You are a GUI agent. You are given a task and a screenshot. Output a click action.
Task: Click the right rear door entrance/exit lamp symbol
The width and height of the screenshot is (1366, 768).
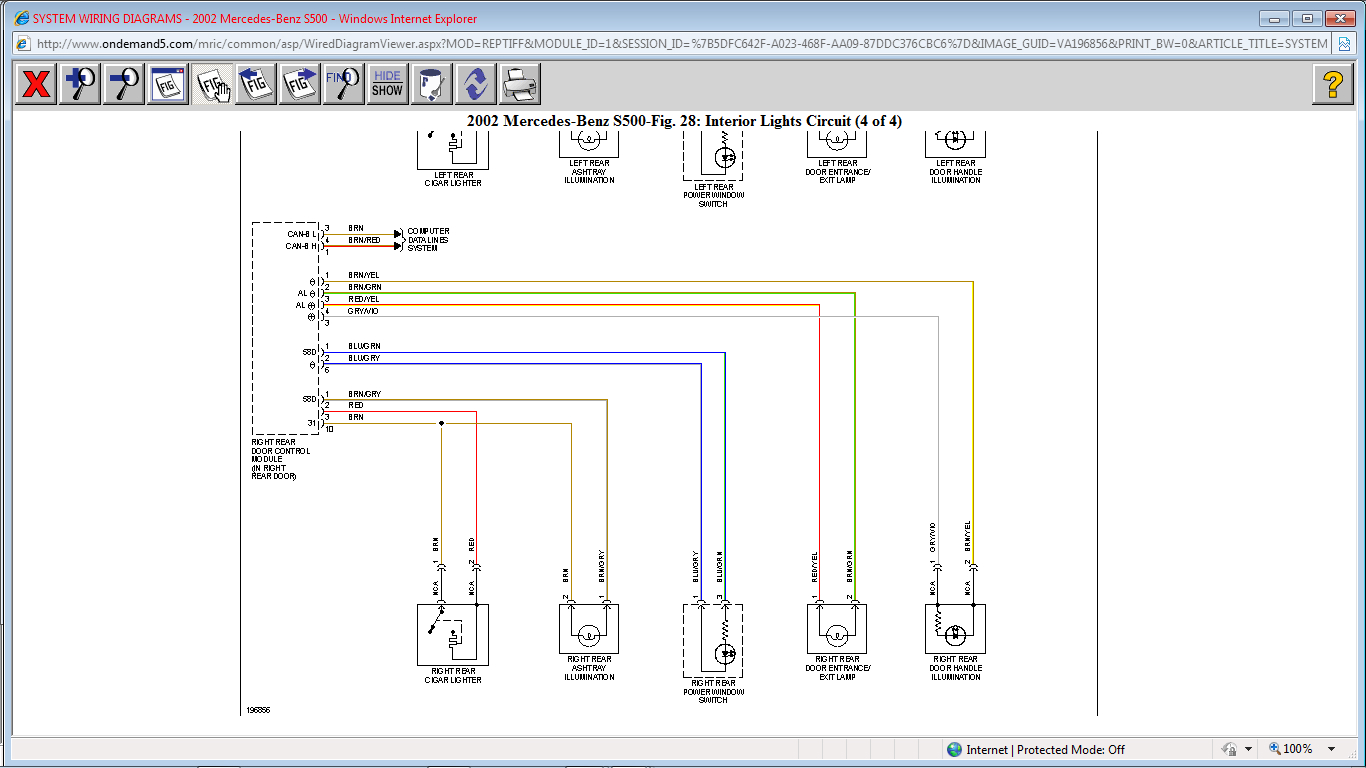click(837, 629)
